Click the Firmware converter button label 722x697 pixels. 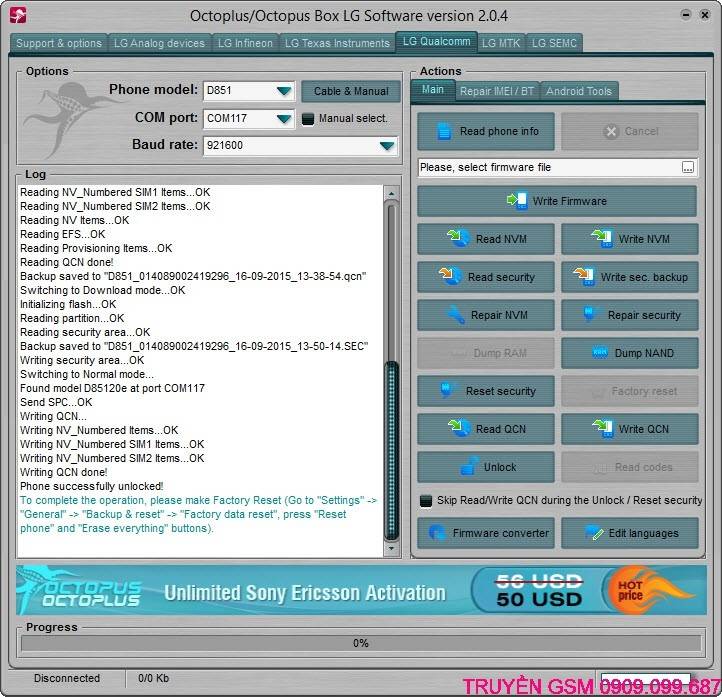point(501,533)
